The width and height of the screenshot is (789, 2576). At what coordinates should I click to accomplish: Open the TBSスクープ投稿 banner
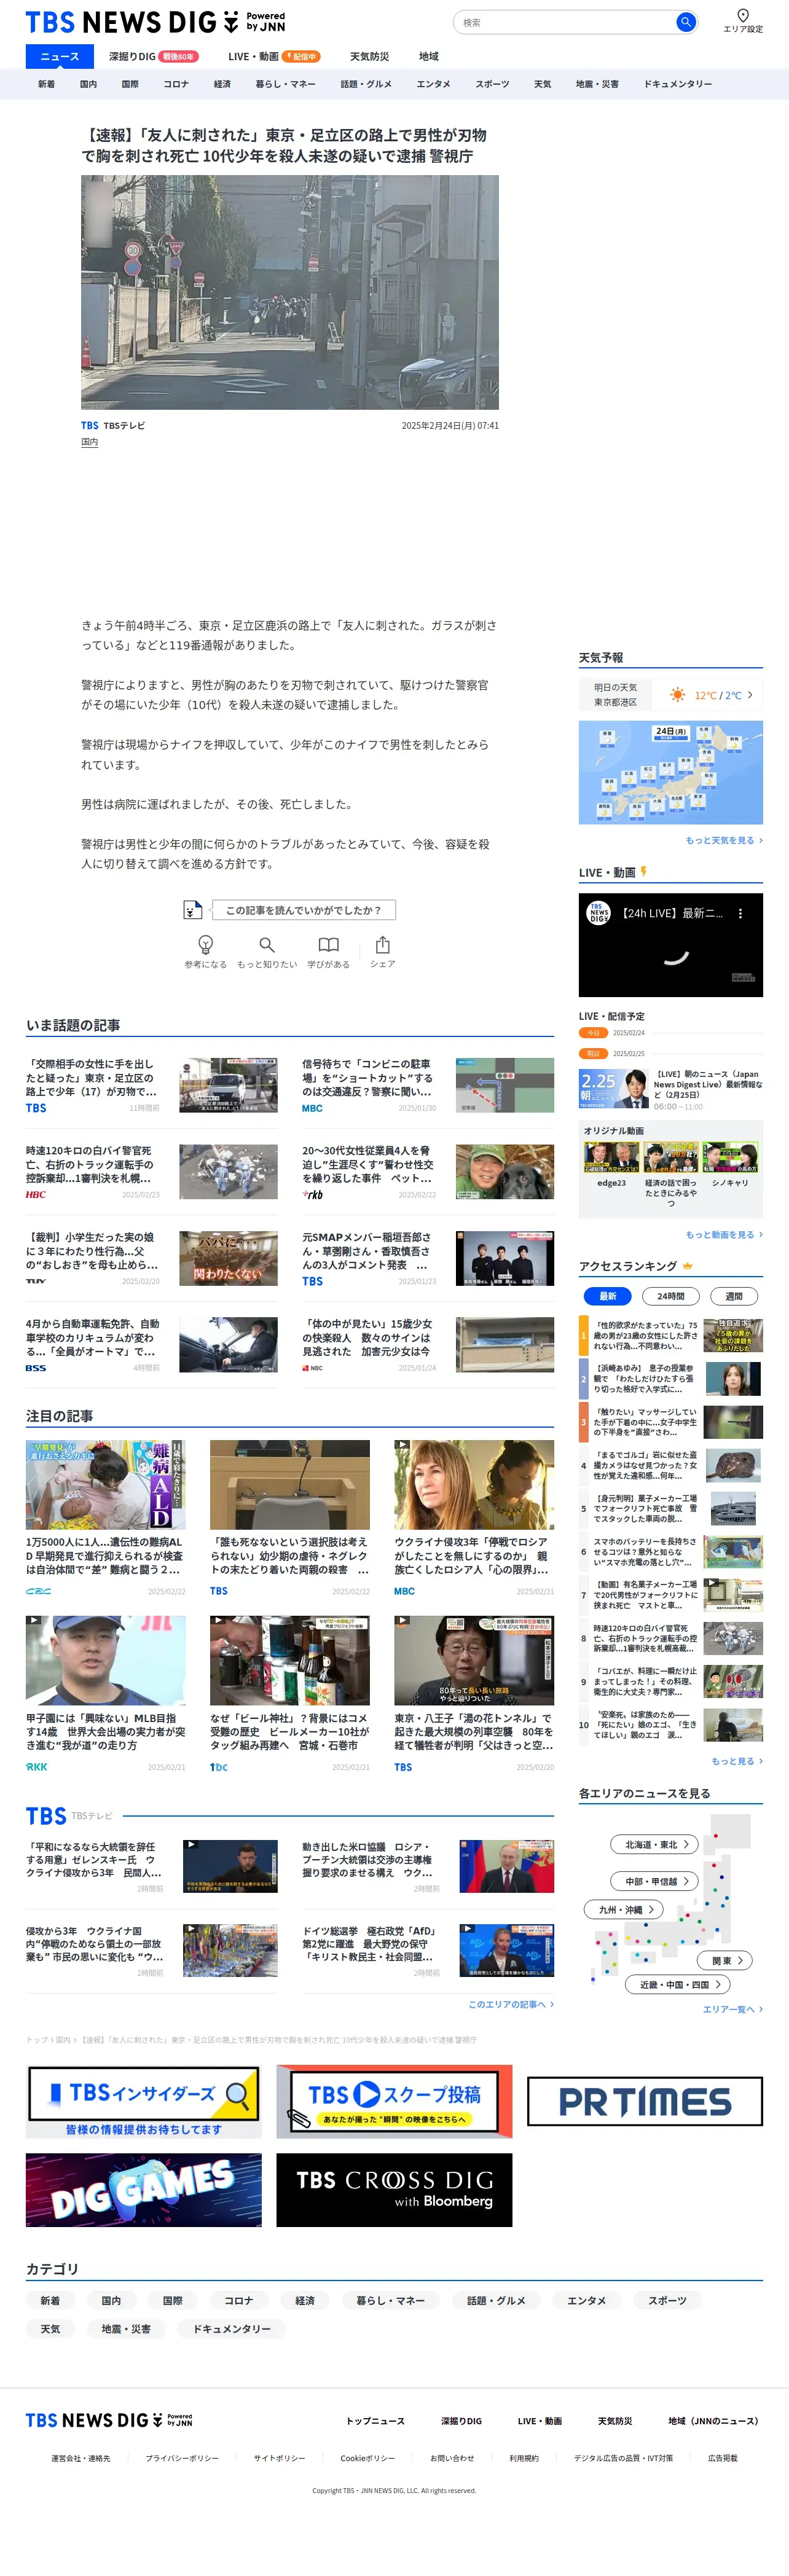(394, 2102)
